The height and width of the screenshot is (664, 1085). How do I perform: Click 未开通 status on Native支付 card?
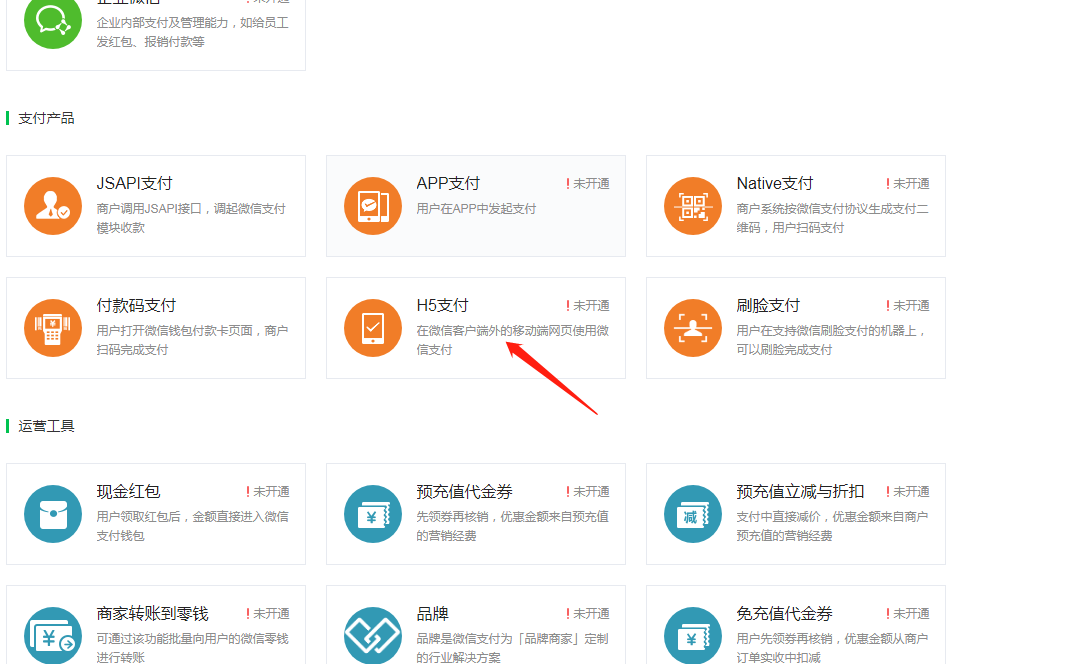click(910, 184)
